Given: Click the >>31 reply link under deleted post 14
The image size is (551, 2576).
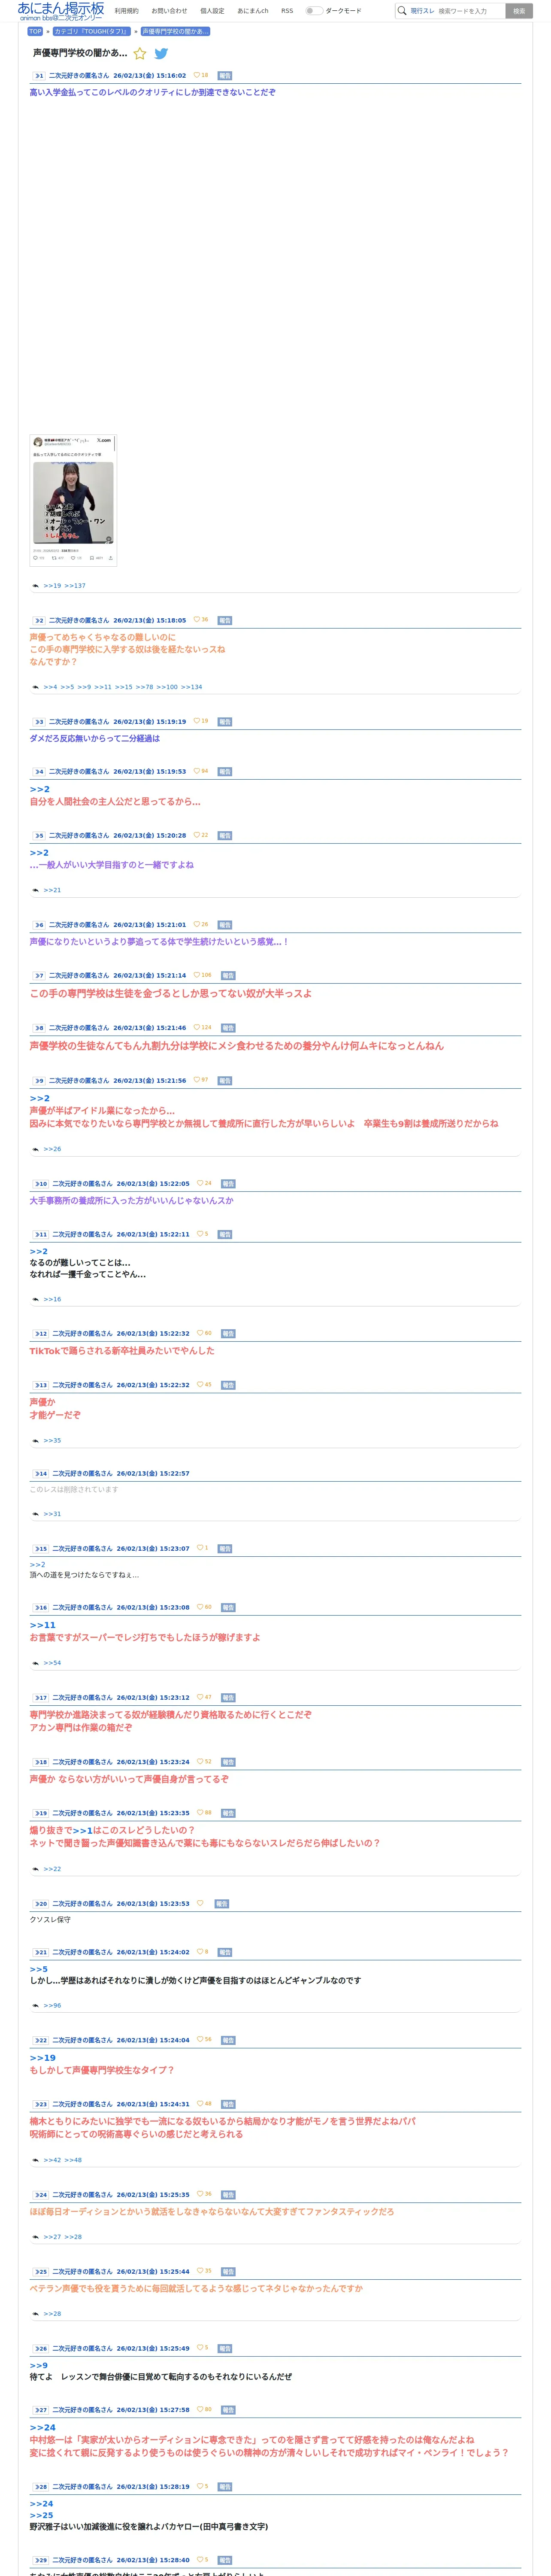Looking at the screenshot, I should pyautogui.click(x=52, y=1514).
